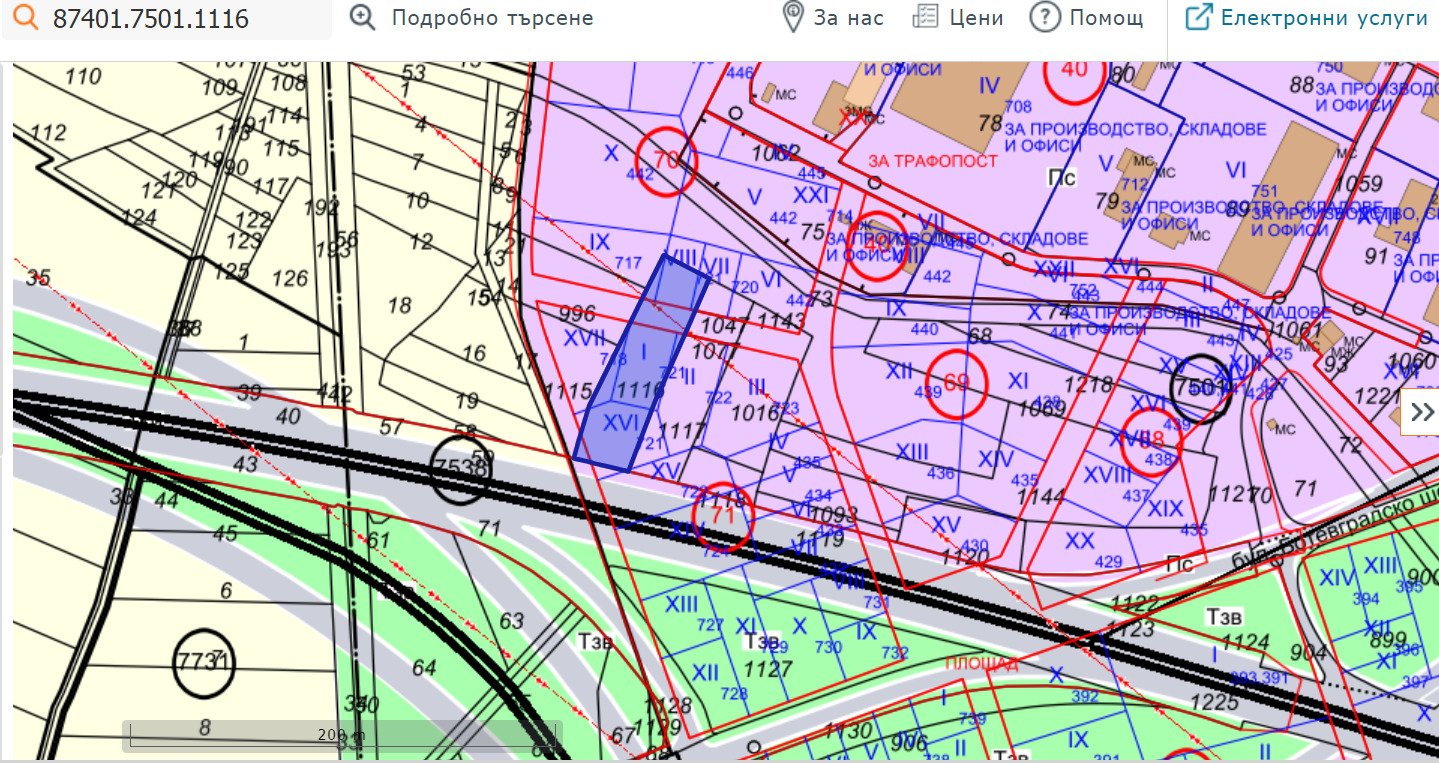
Task: Open the "Помощ" help link
Action: pos(1106,18)
